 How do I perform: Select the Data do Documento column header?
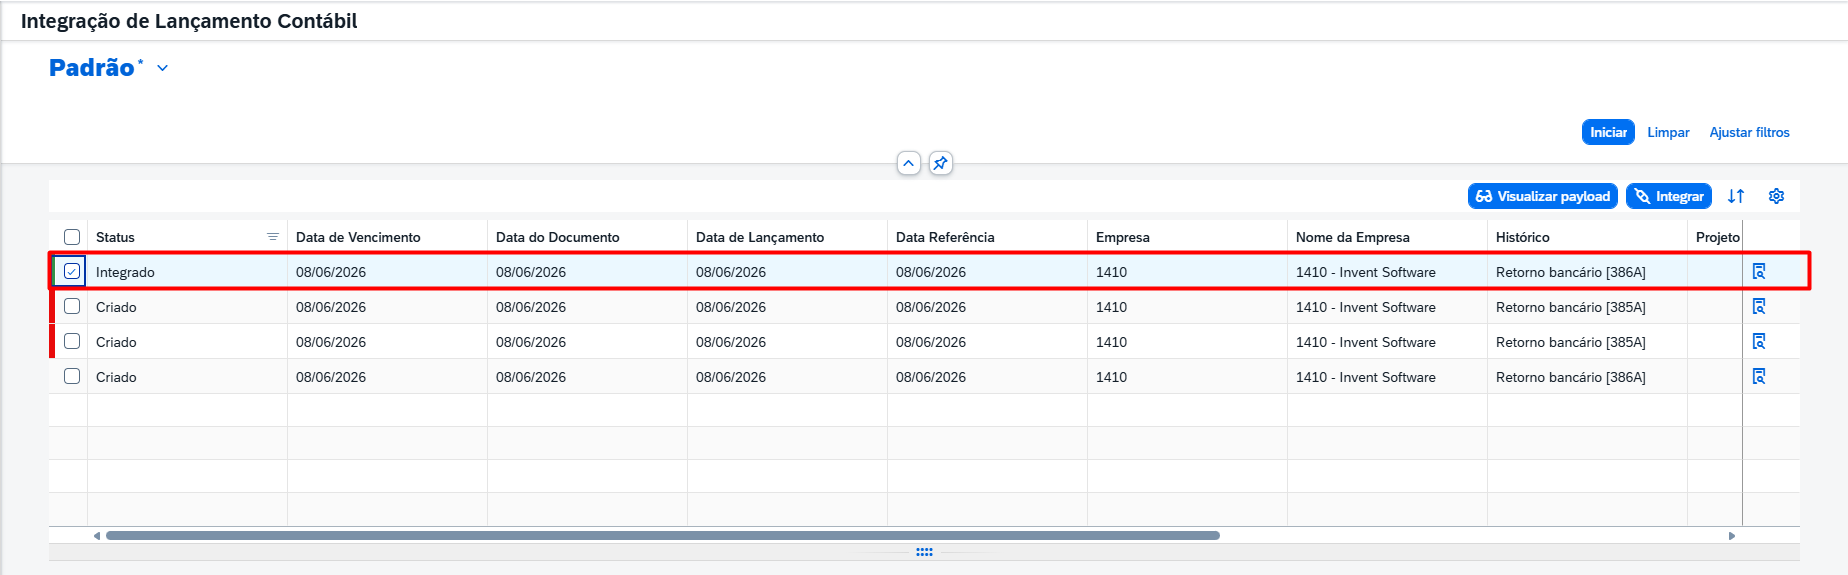pyautogui.click(x=587, y=237)
